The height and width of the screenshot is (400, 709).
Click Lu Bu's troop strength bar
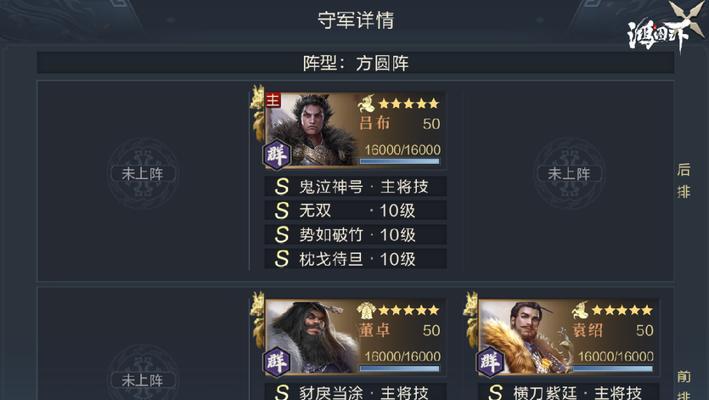[x=400, y=161]
